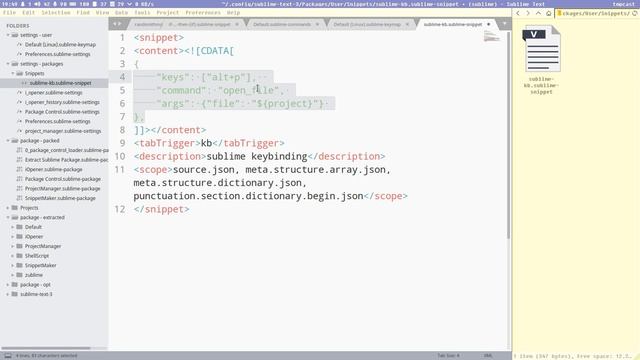The width and height of the screenshot is (640, 360).
Task: Click the XML syntax selector in status bar
Action: (x=488, y=356)
